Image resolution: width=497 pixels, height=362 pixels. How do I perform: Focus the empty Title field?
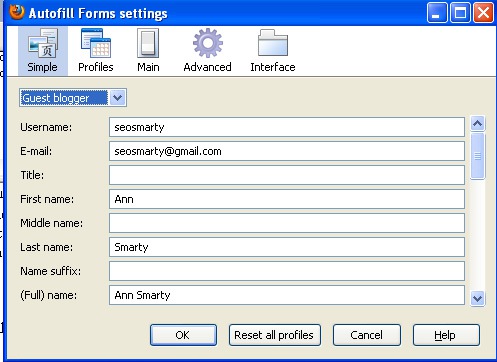(287, 175)
